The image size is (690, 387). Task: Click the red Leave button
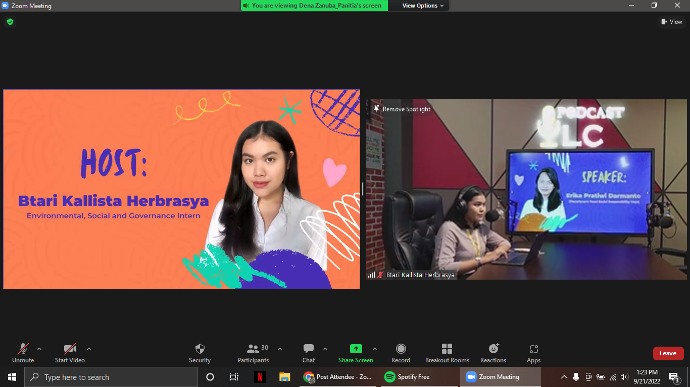coord(668,353)
